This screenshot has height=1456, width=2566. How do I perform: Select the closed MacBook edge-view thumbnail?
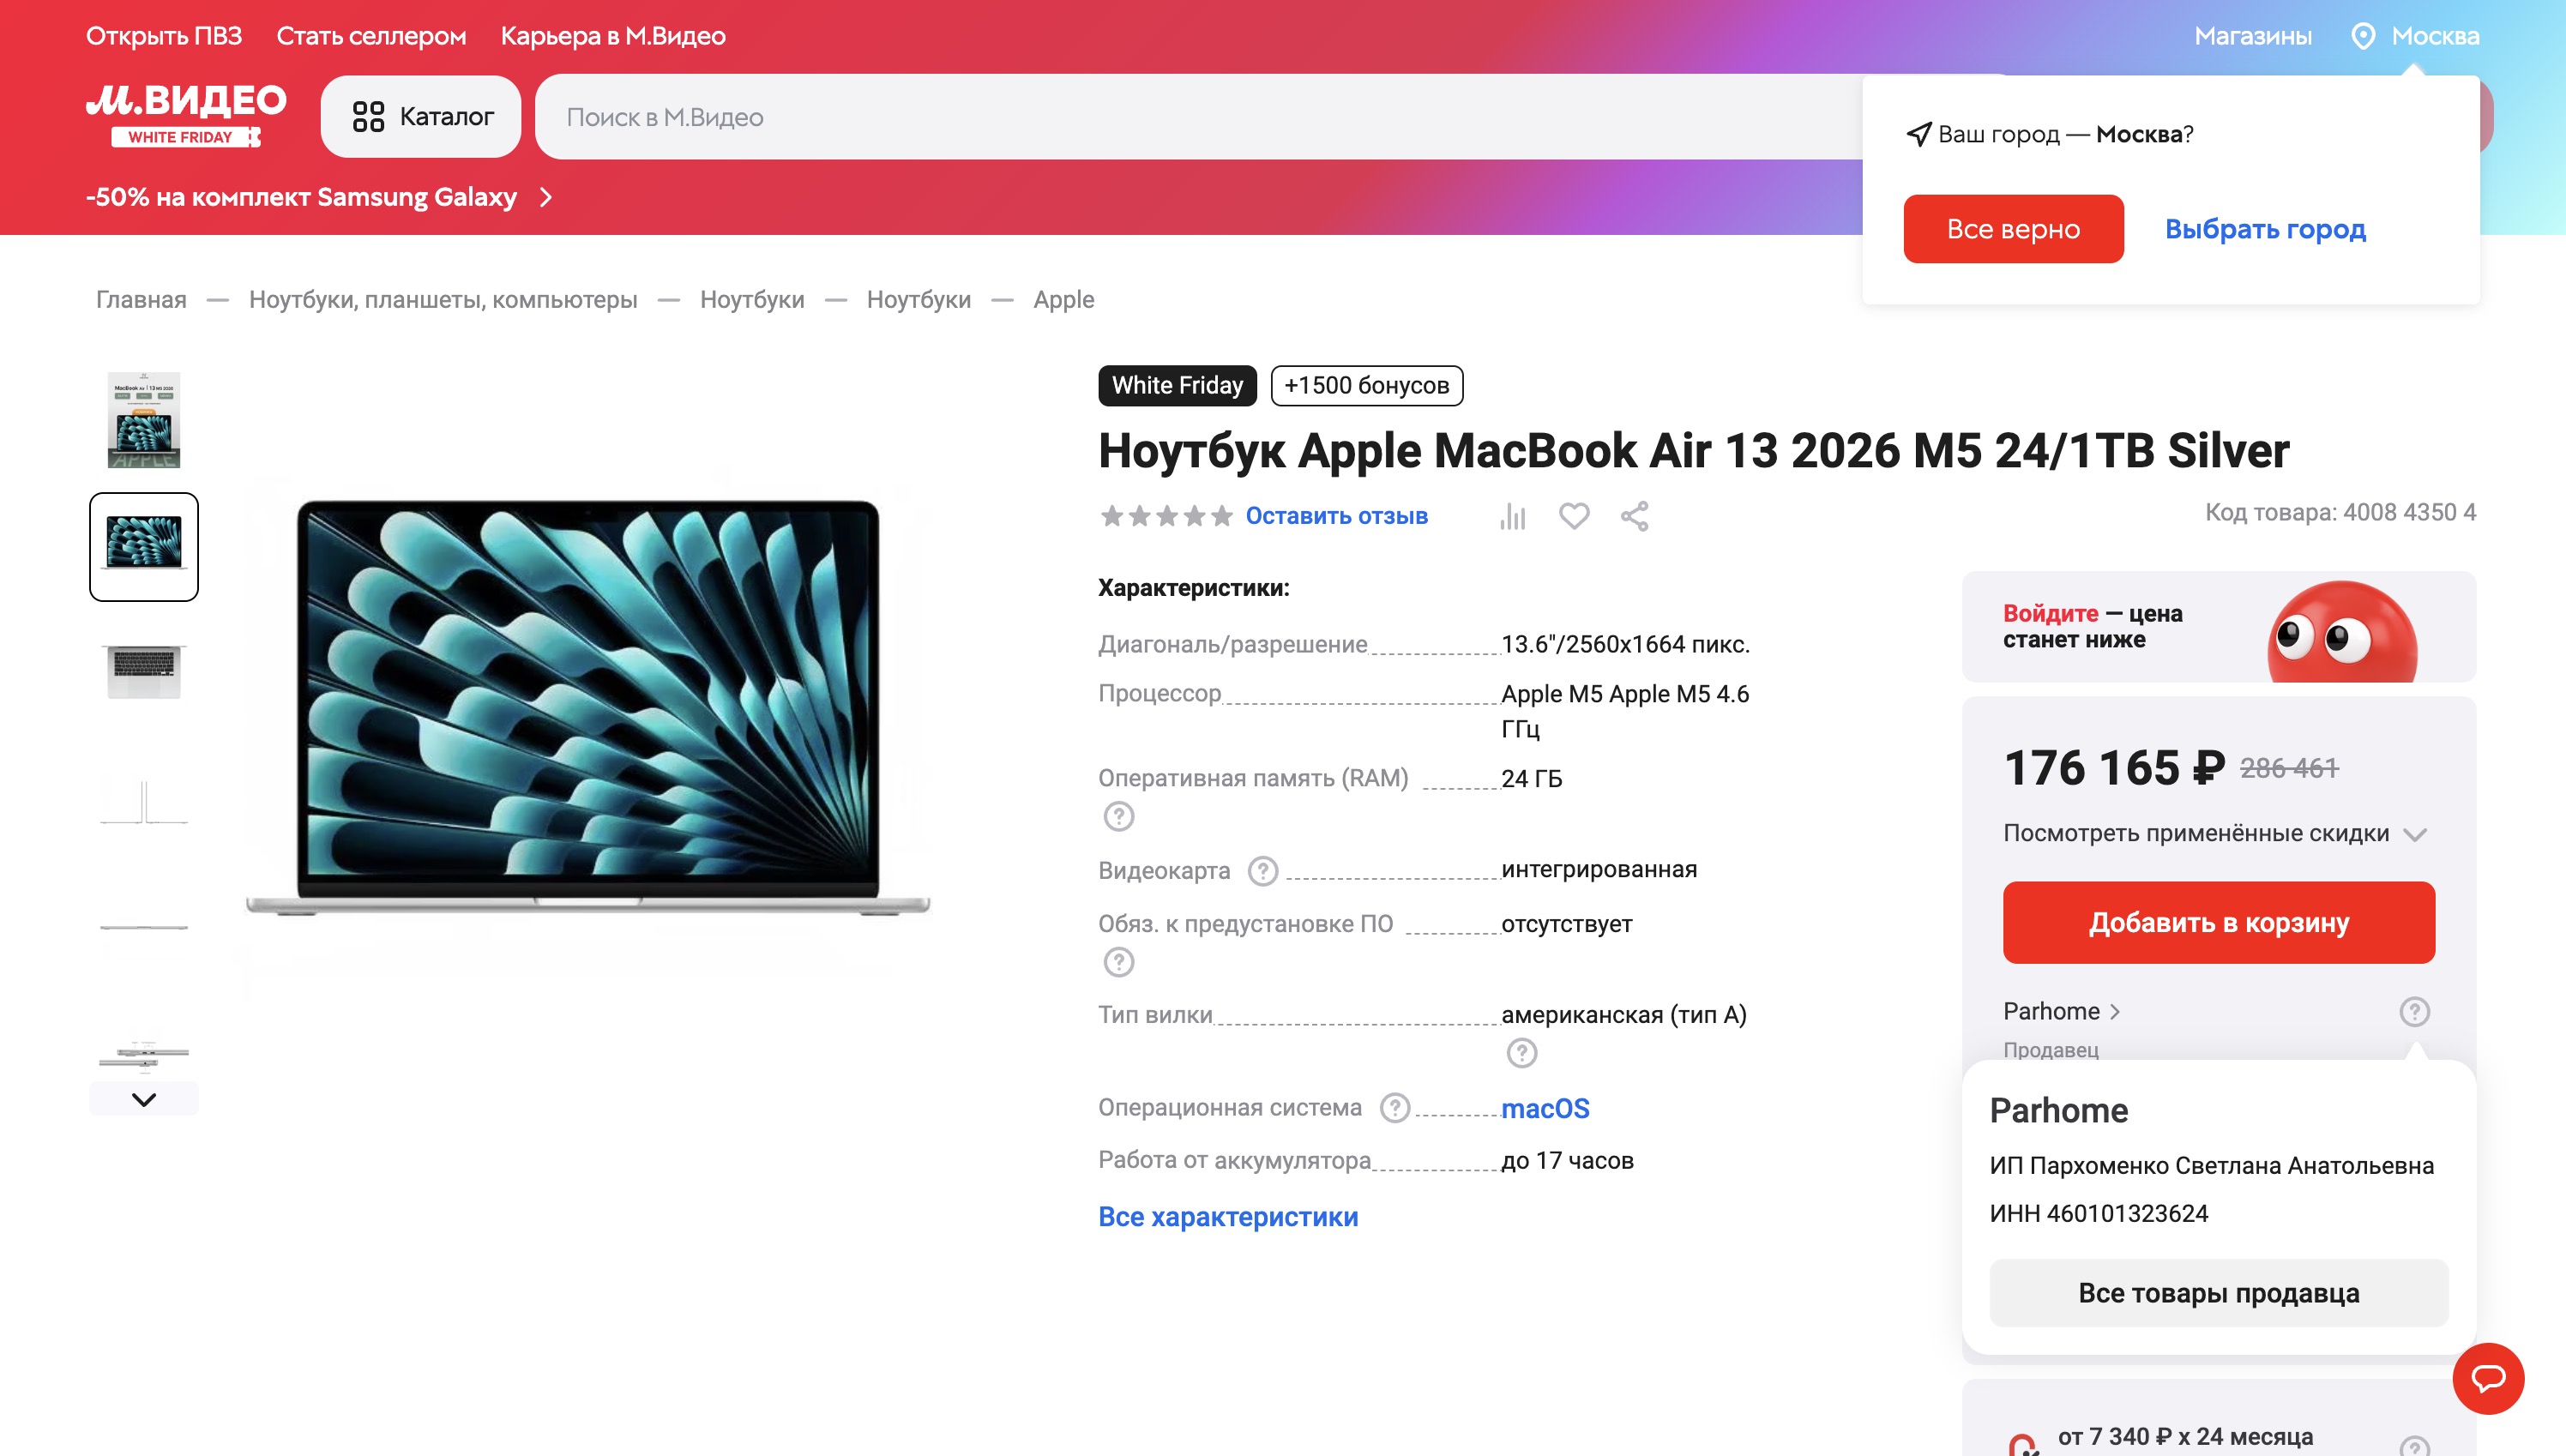[144, 926]
